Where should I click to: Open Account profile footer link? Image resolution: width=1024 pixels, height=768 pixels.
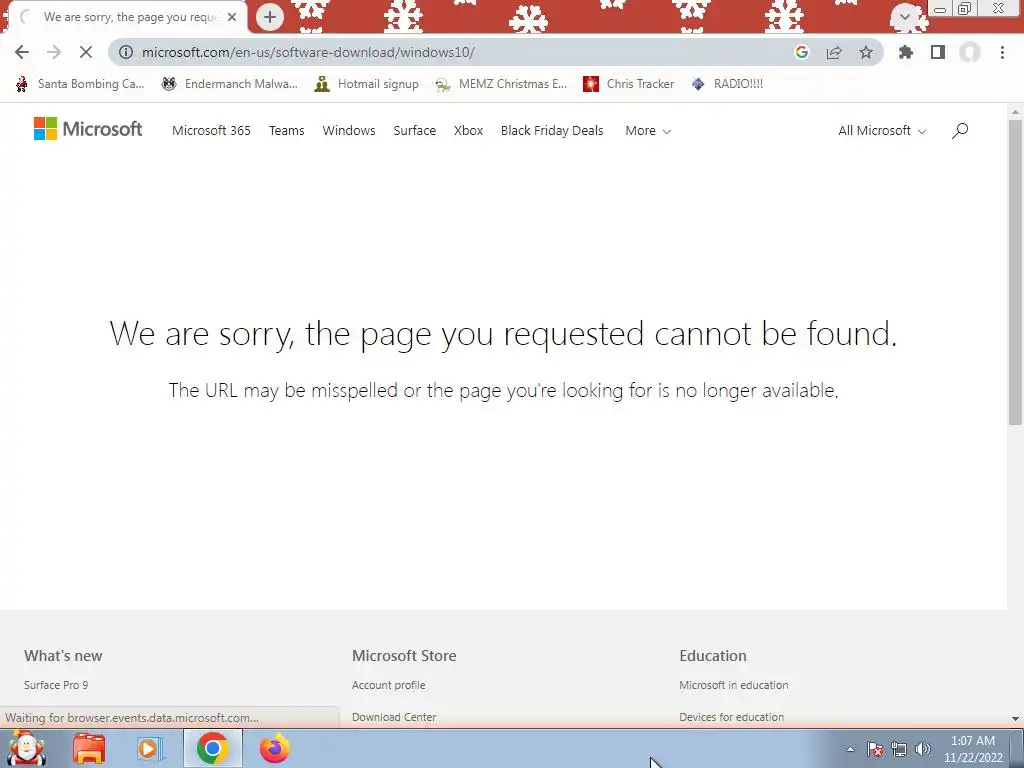point(389,685)
